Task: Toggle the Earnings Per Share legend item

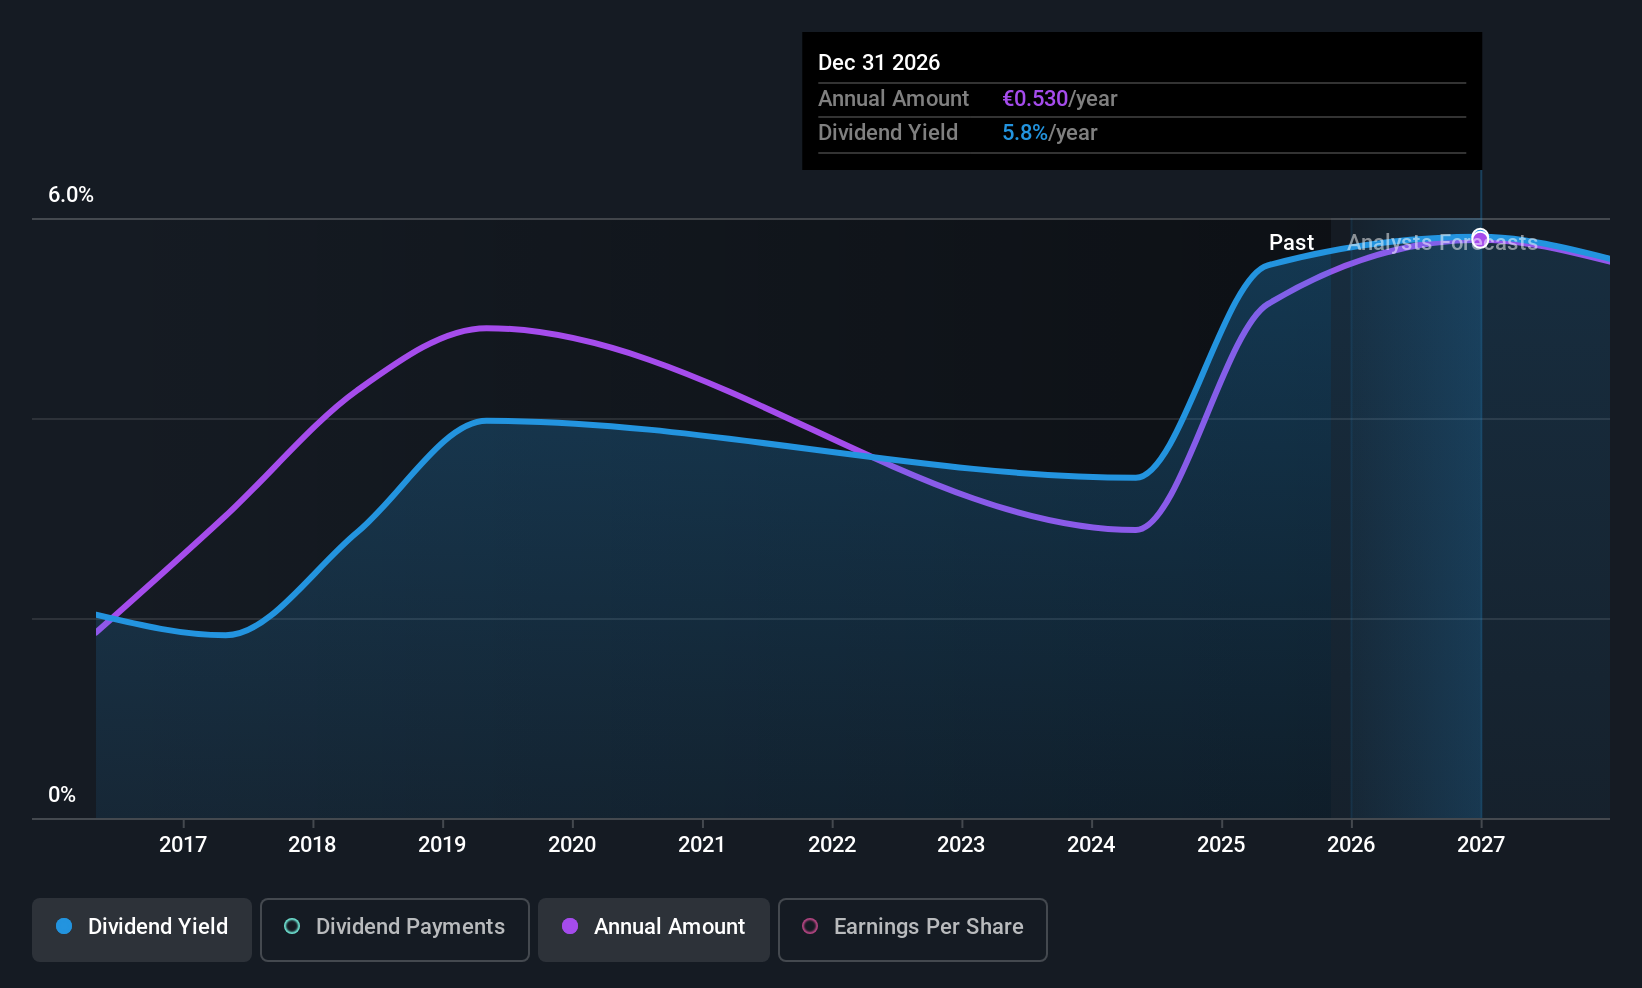Action: pos(911,927)
